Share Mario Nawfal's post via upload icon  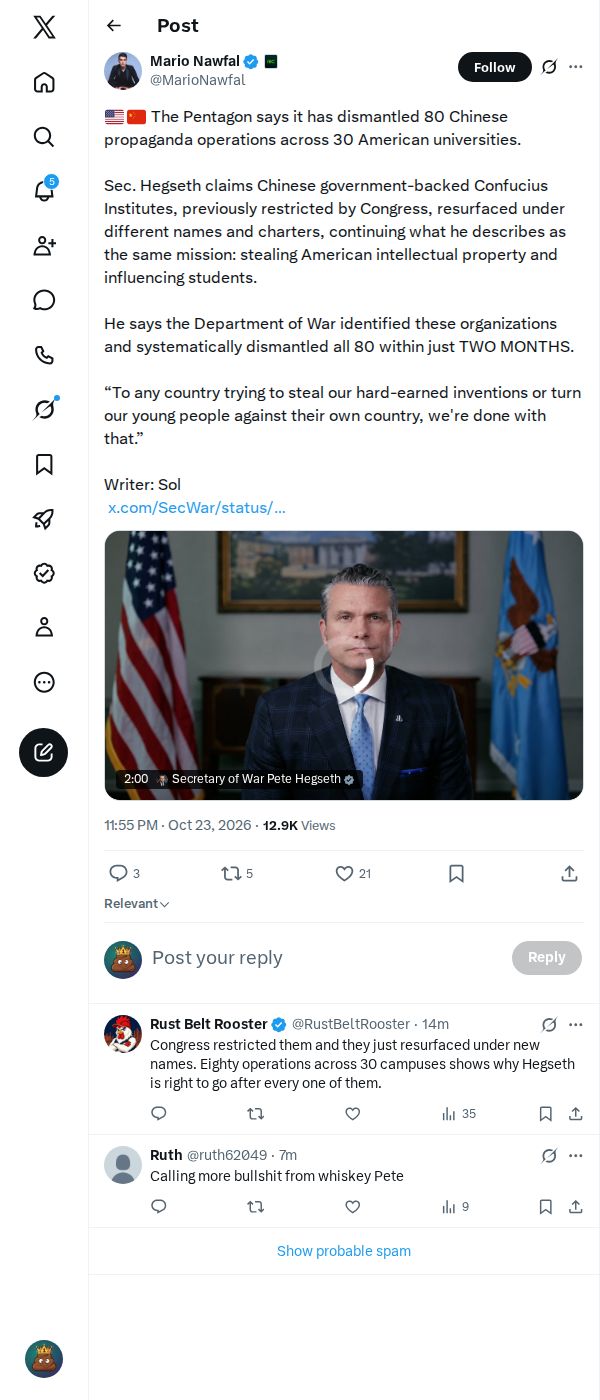tap(569, 873)
